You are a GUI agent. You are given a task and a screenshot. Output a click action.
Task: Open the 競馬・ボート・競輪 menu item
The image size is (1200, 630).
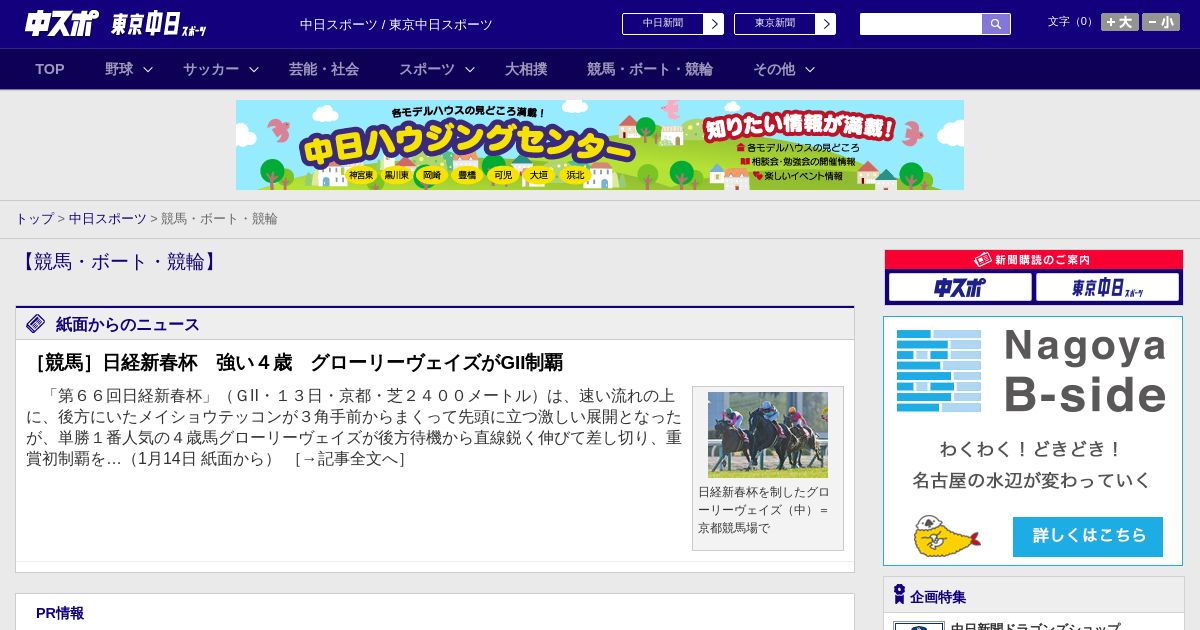(x=650, y=69)
